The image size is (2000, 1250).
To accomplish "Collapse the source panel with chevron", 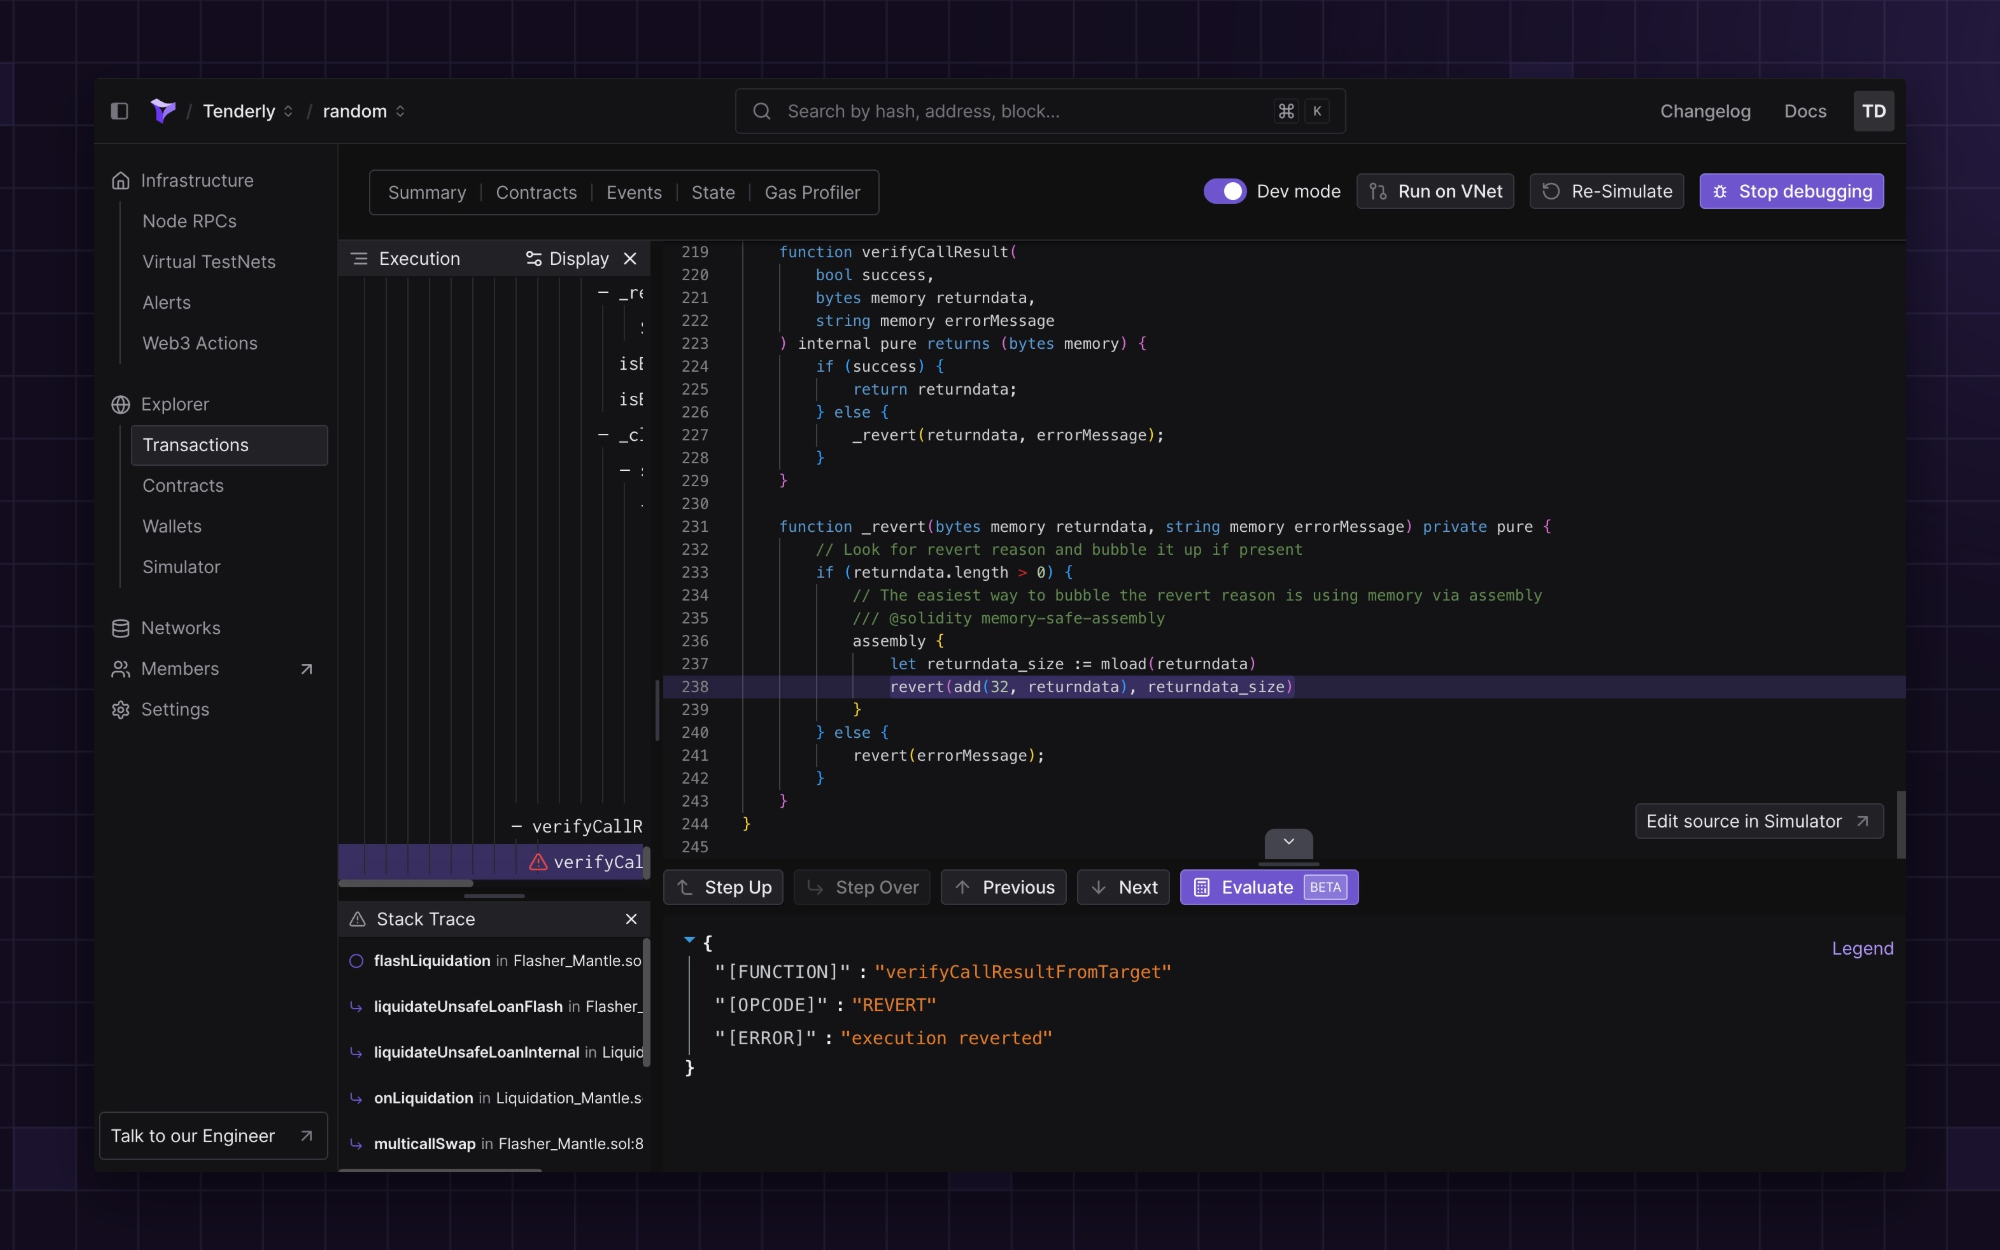I will (1288, 842).
